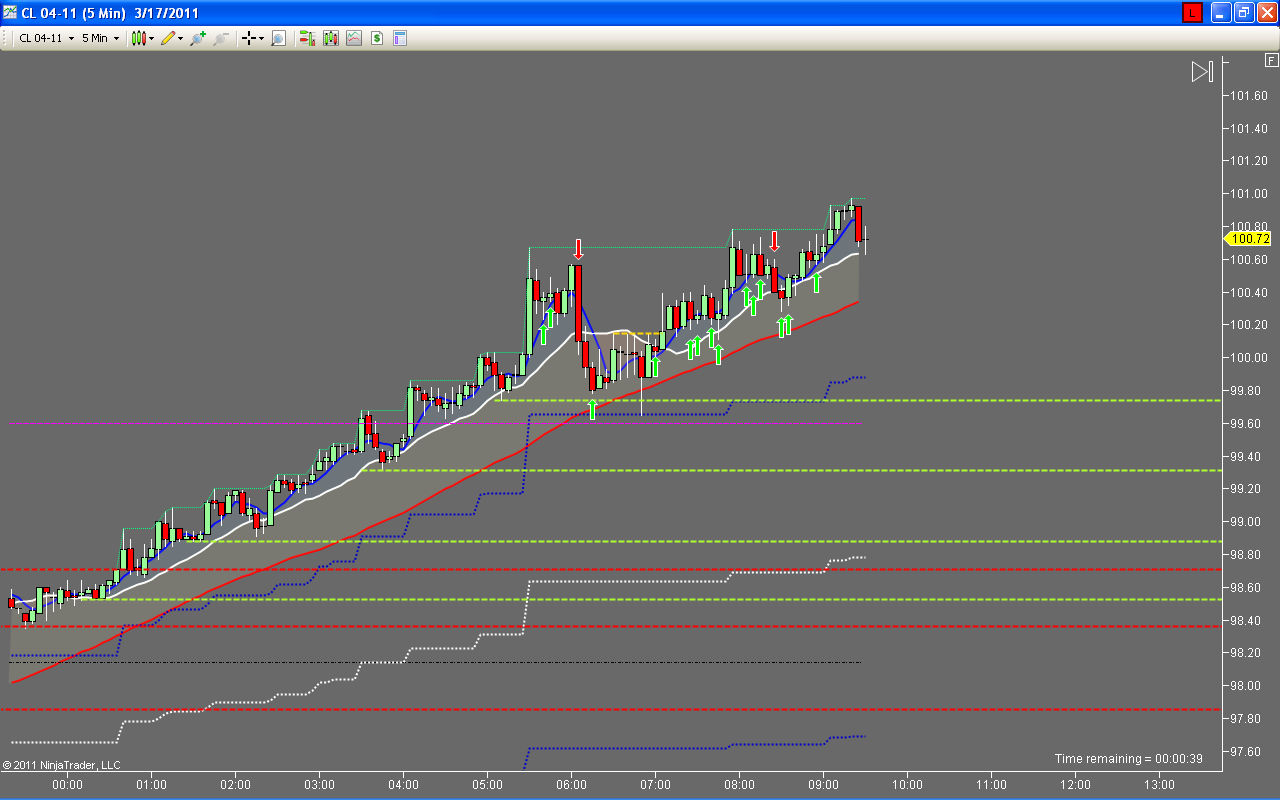This screenshot has height=800, width=1280.
Task: Click the 13:00 time axis label
Action: coord(1159,785)
